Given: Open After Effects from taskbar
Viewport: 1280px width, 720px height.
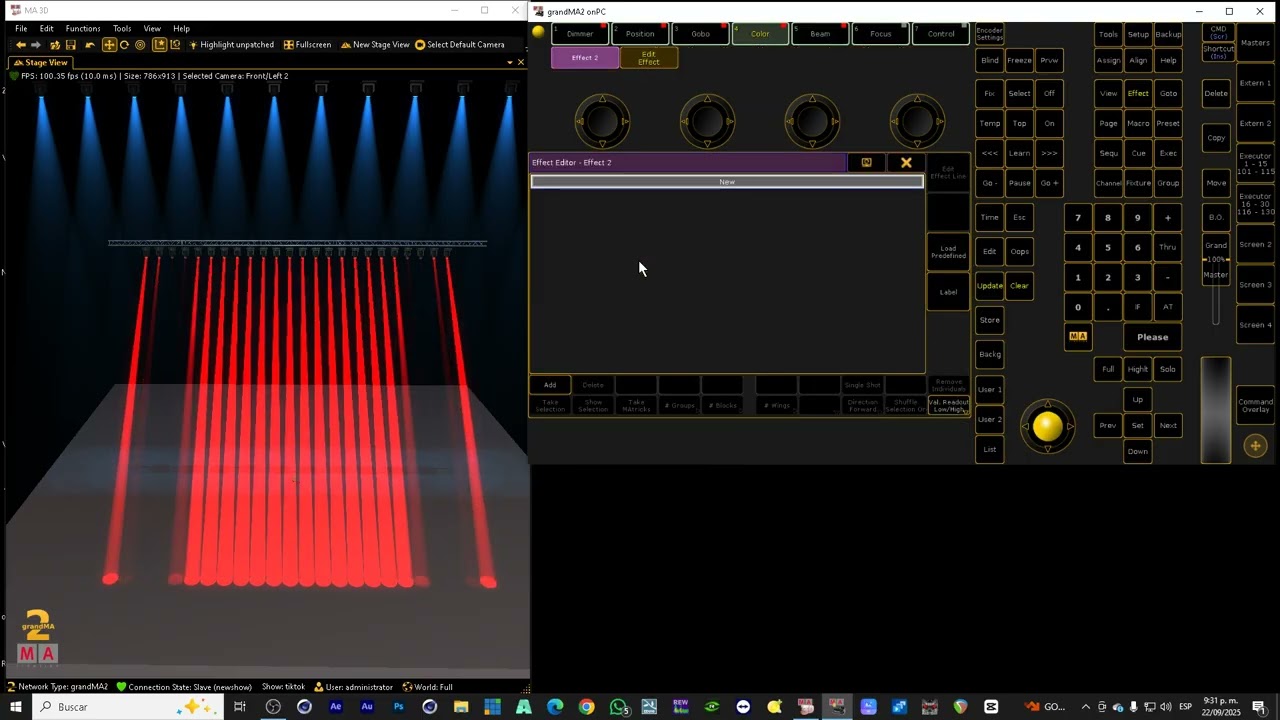Looking at the screenshot, I should click(x=335, y=707).
